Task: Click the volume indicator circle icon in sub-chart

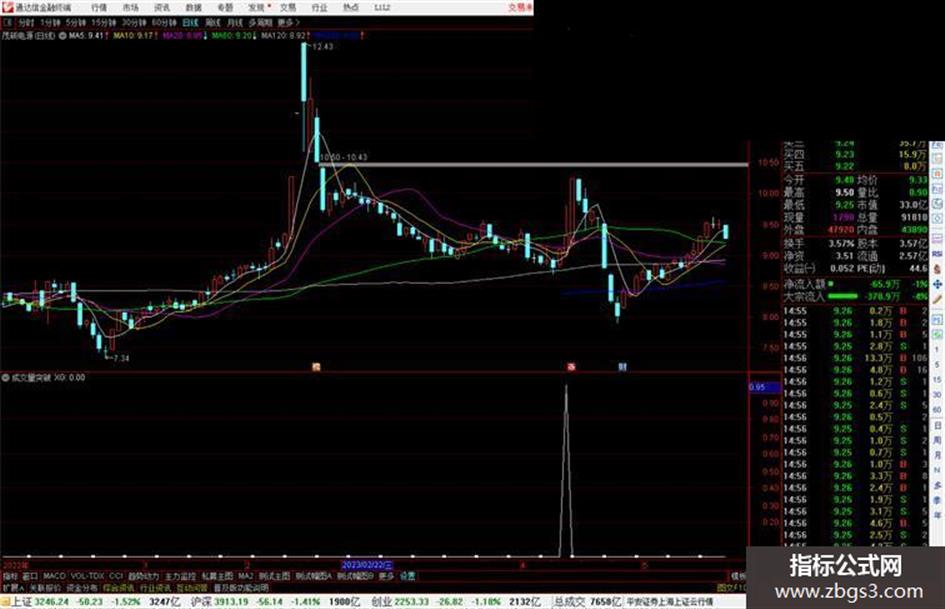Action: (x=5, y=377)
